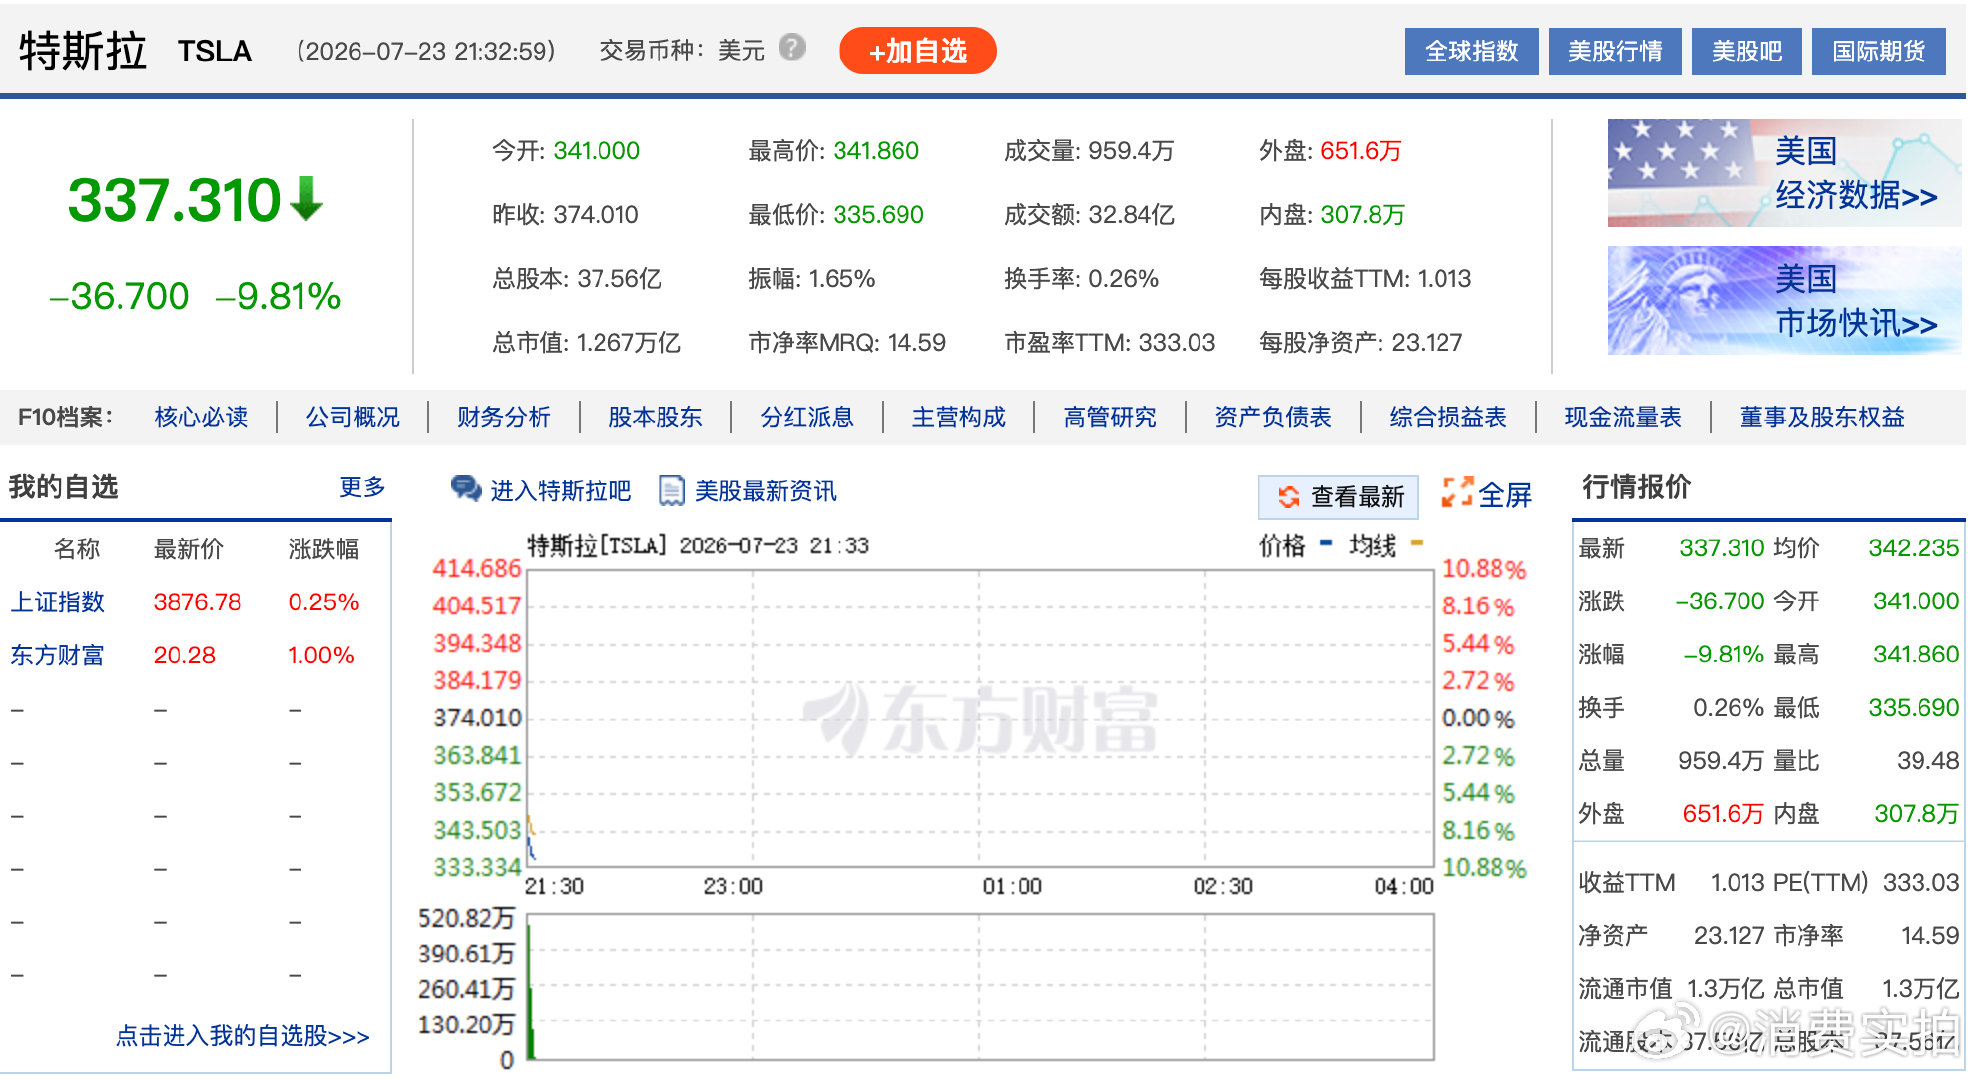Viewport: 1979px width, 1080px height.
Task: Click 每股净资产 23.127 value
Action: (1426, 343)
